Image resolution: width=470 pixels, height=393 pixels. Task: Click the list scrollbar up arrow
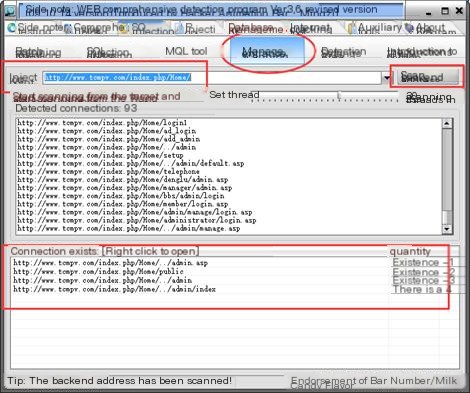pos(447,124)
